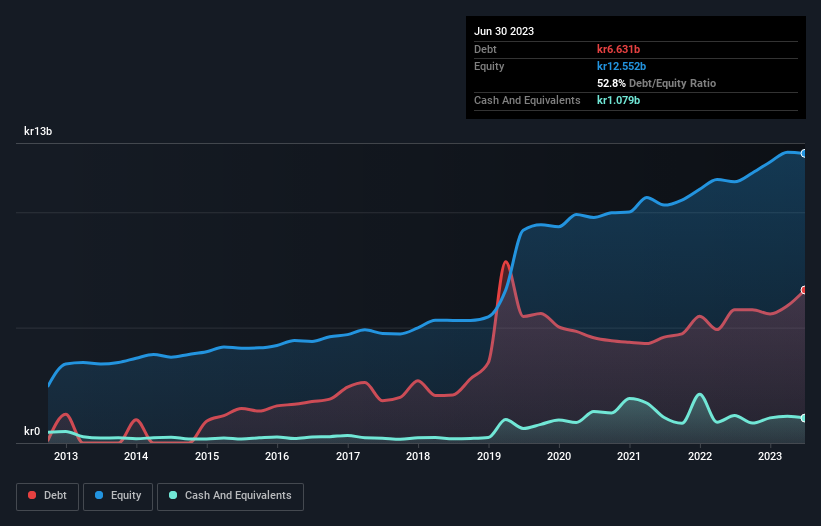Image resolution: width=821 pixels, height=526 pixels.
Task: Click the 2022 x-axis label
Action: click(x=700, y=456)
